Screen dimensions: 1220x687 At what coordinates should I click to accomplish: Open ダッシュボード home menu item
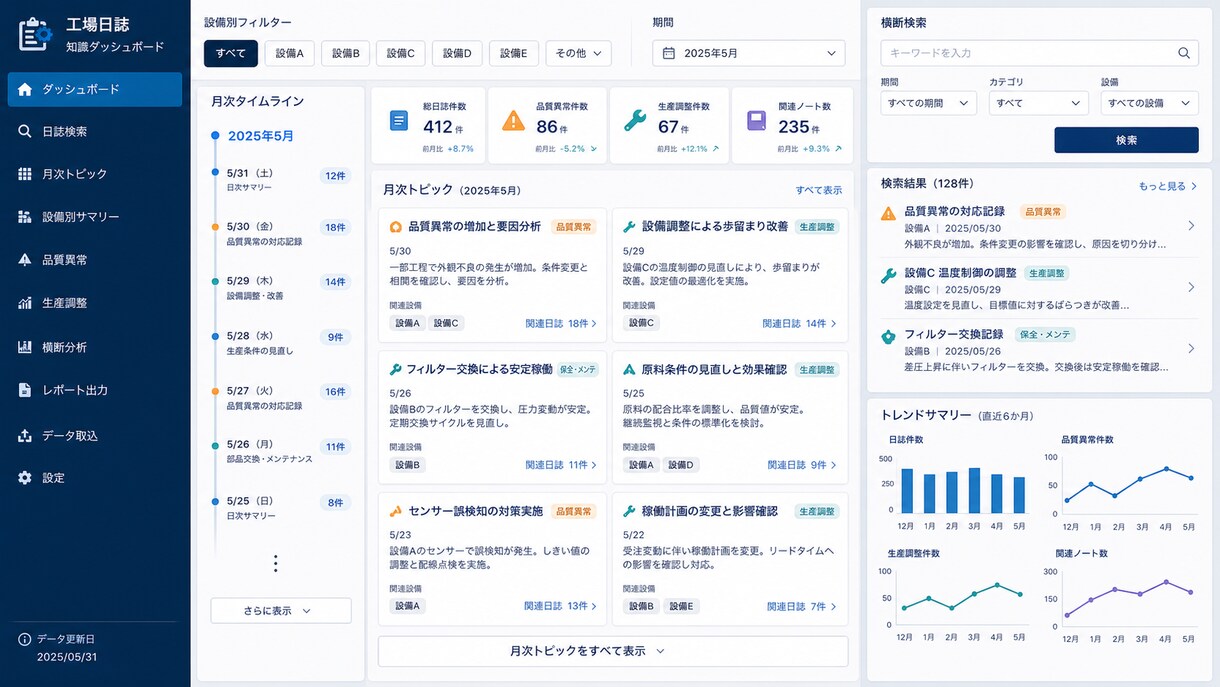(95, 89)
